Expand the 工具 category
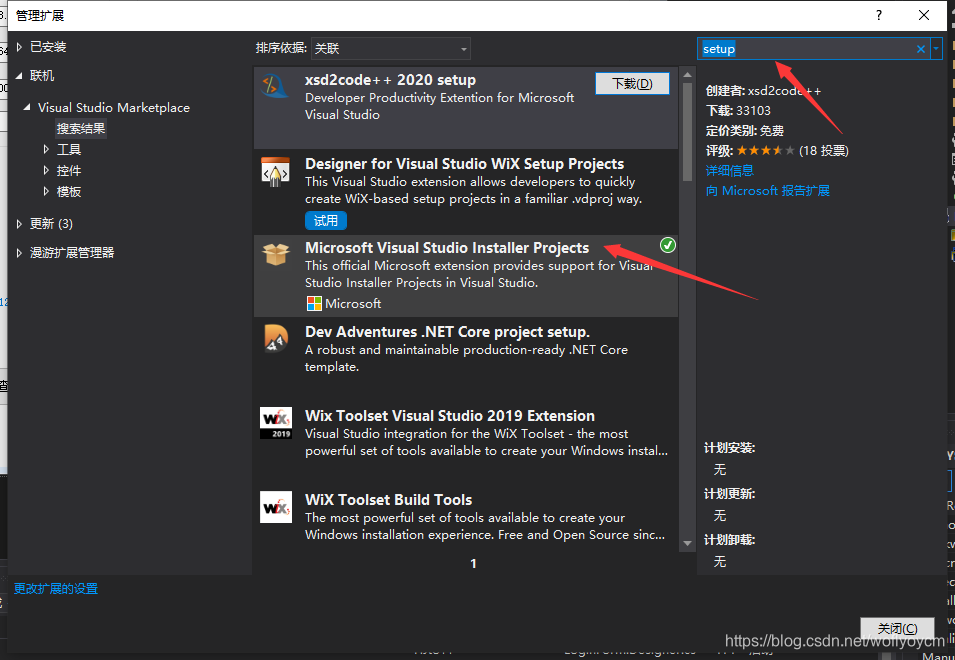The height and width of the screenshot is (660, 955). (x=46, y=149)
